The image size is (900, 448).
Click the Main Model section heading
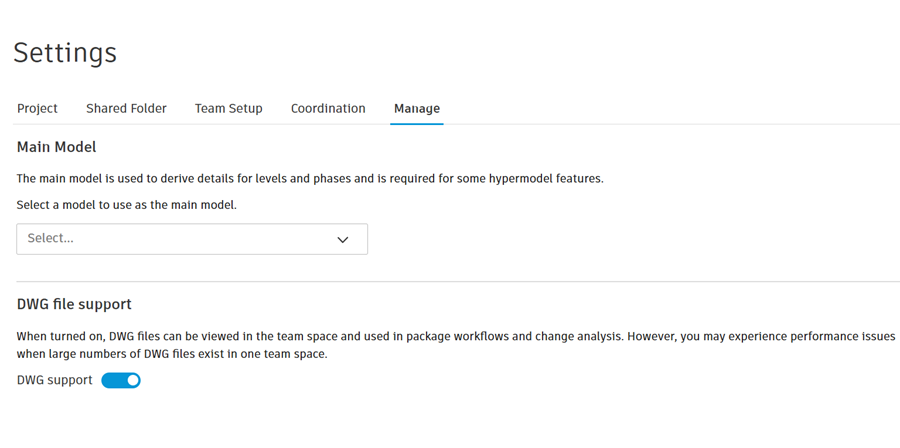(x=57, y=147)
